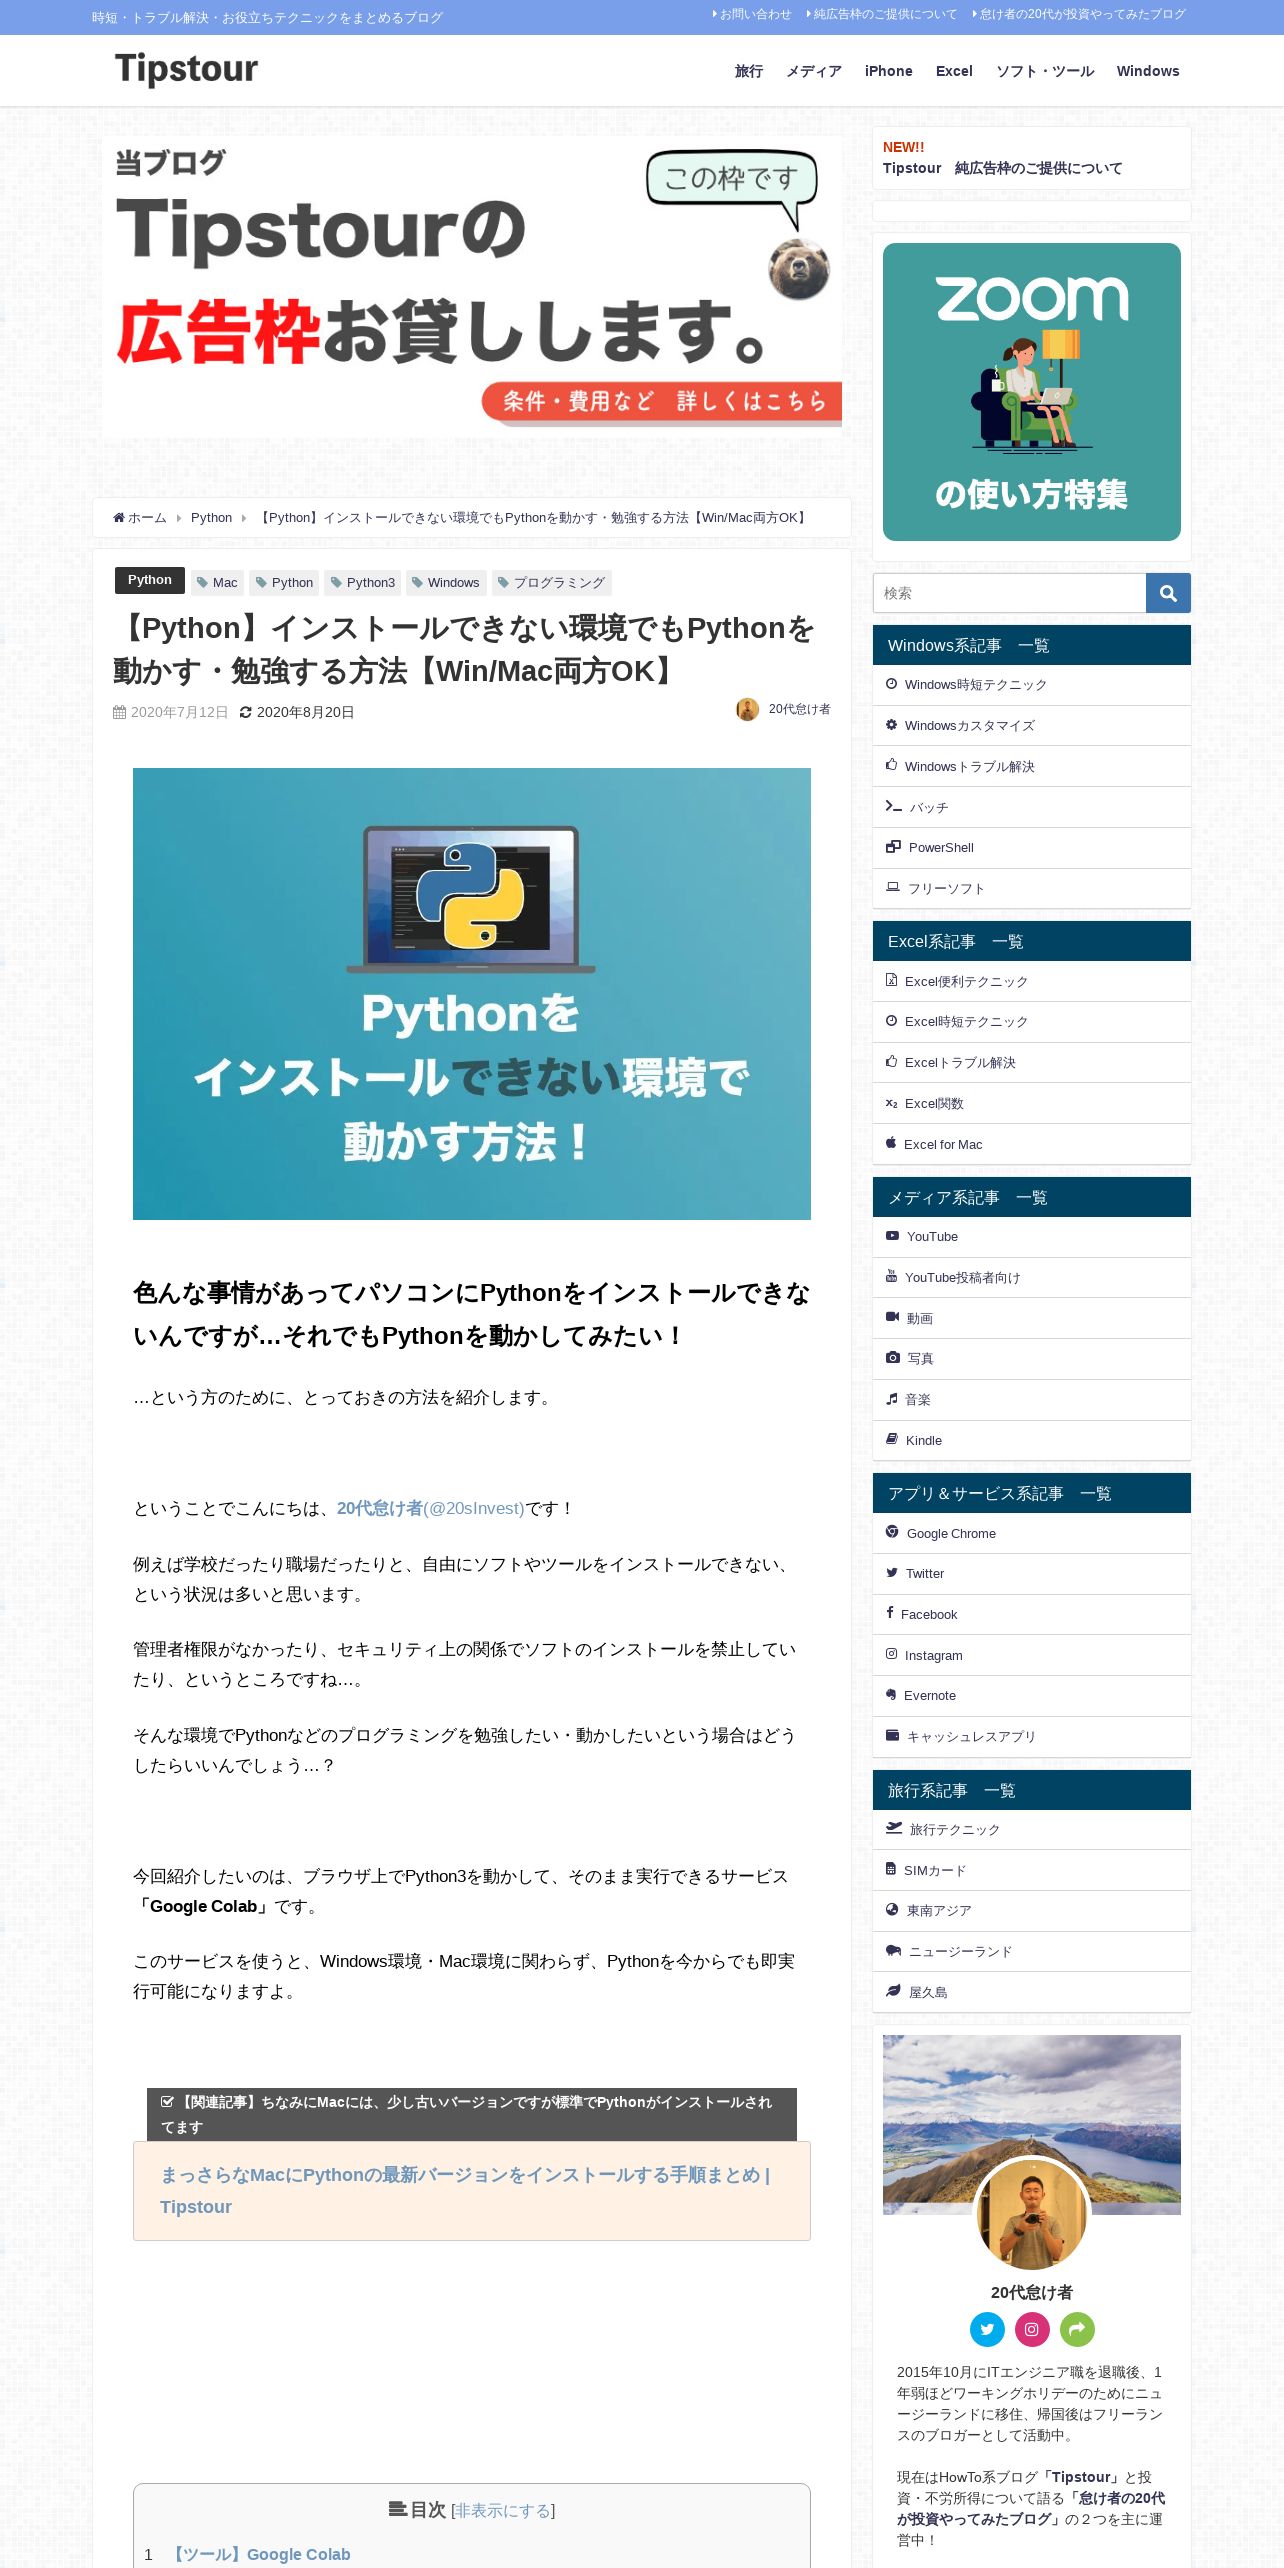Click the window icon beside PowerShell
This screenshot has height=2568, width=1284.
[x=893, y=847]
